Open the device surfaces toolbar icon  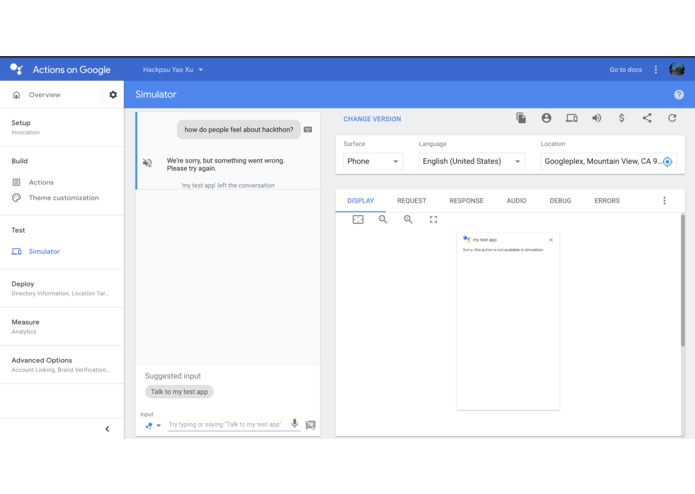pyautogui.click(x=572, y=118)
